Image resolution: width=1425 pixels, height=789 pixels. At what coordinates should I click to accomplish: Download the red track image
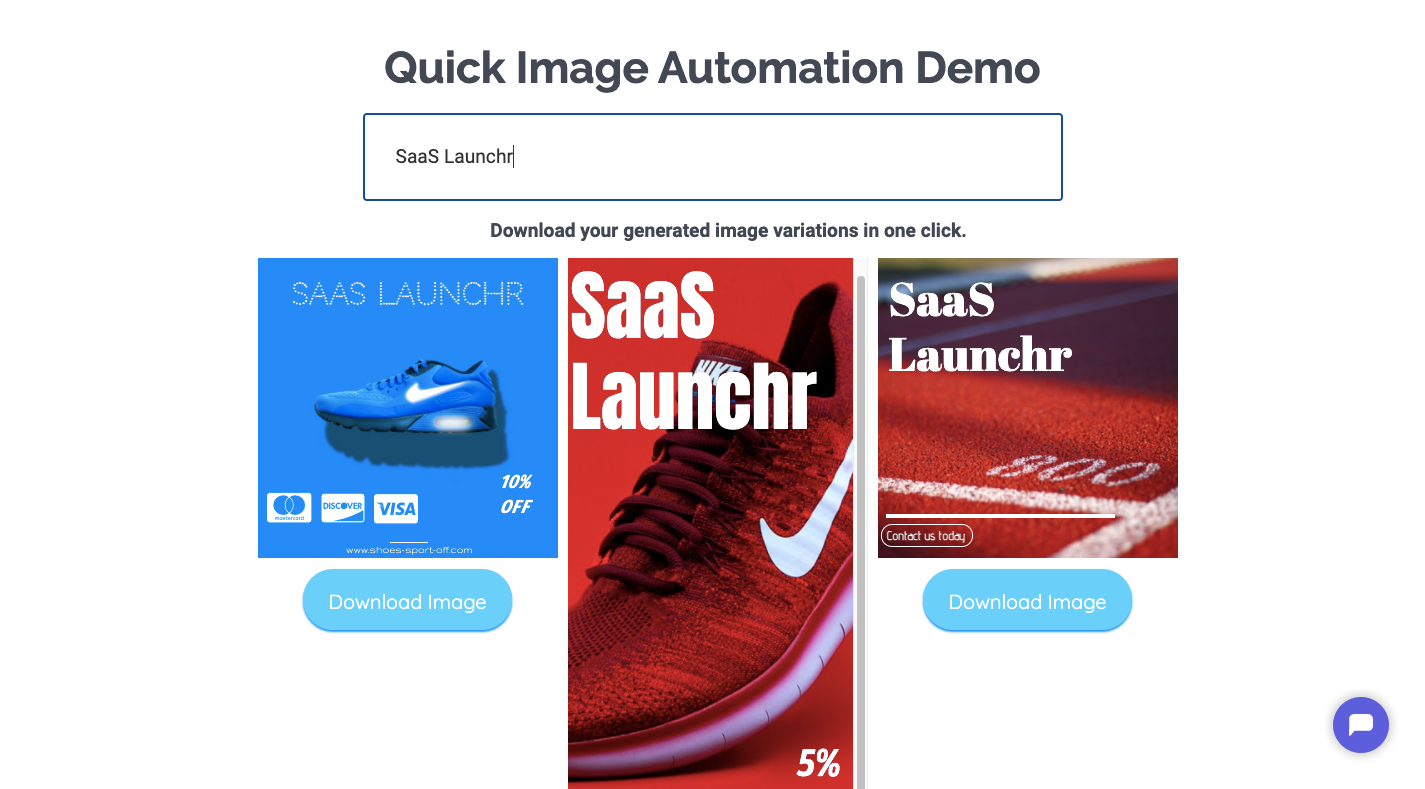[x=1027, y=601]
